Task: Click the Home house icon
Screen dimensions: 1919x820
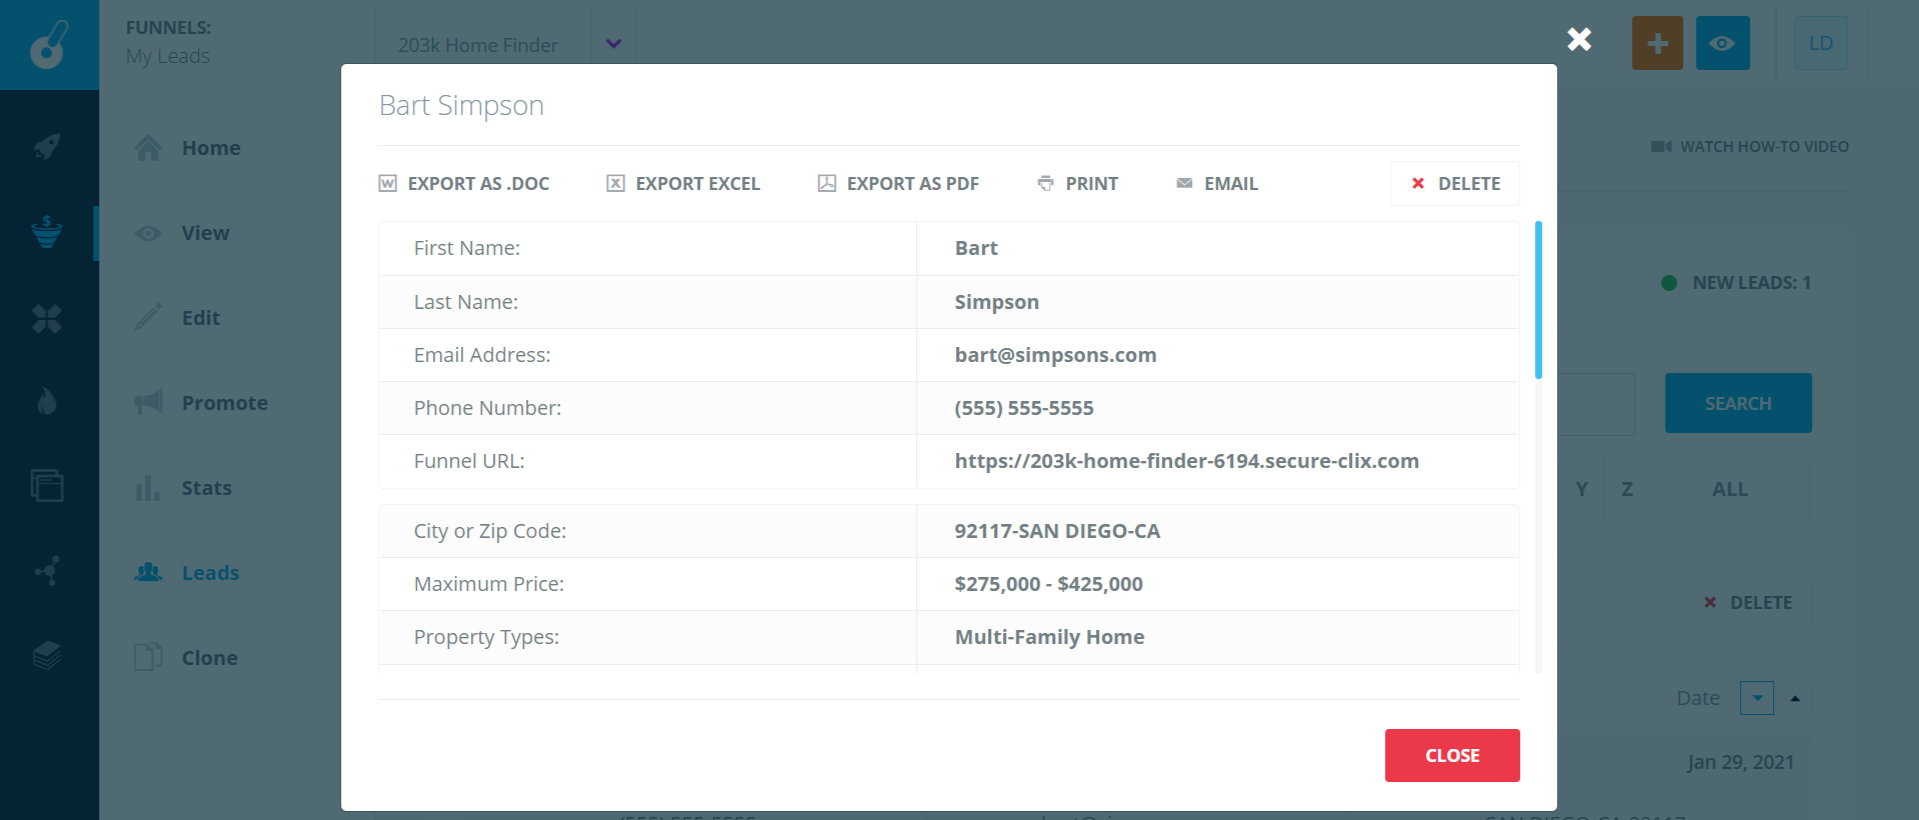Action: coord(148,148)
